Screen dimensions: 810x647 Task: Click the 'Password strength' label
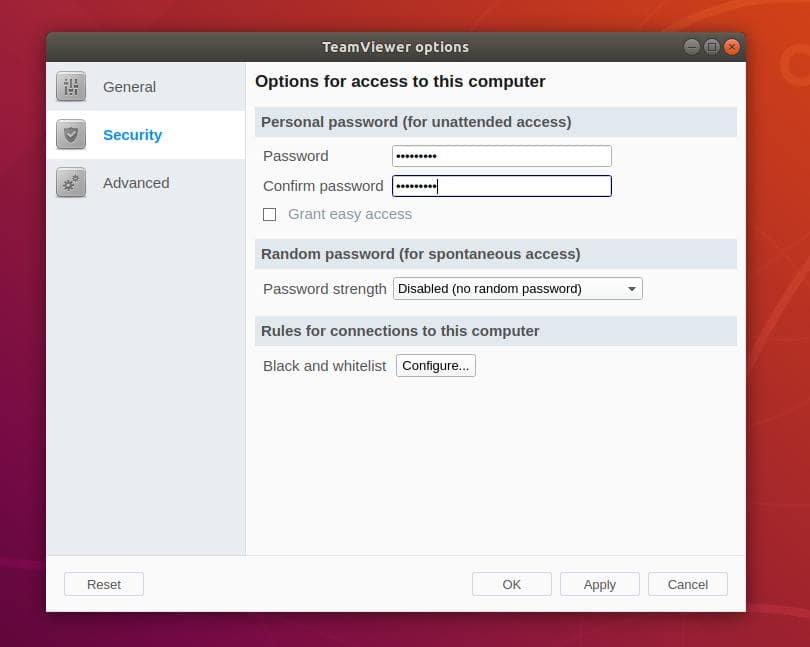pos(324,289)
